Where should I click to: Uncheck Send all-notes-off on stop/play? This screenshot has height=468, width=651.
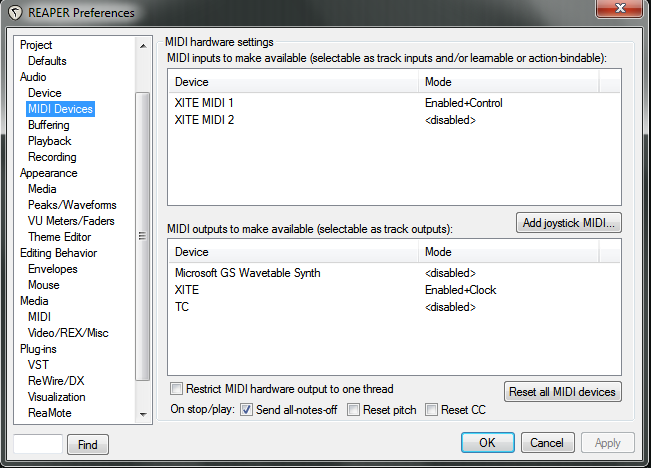tap(246, 409)
